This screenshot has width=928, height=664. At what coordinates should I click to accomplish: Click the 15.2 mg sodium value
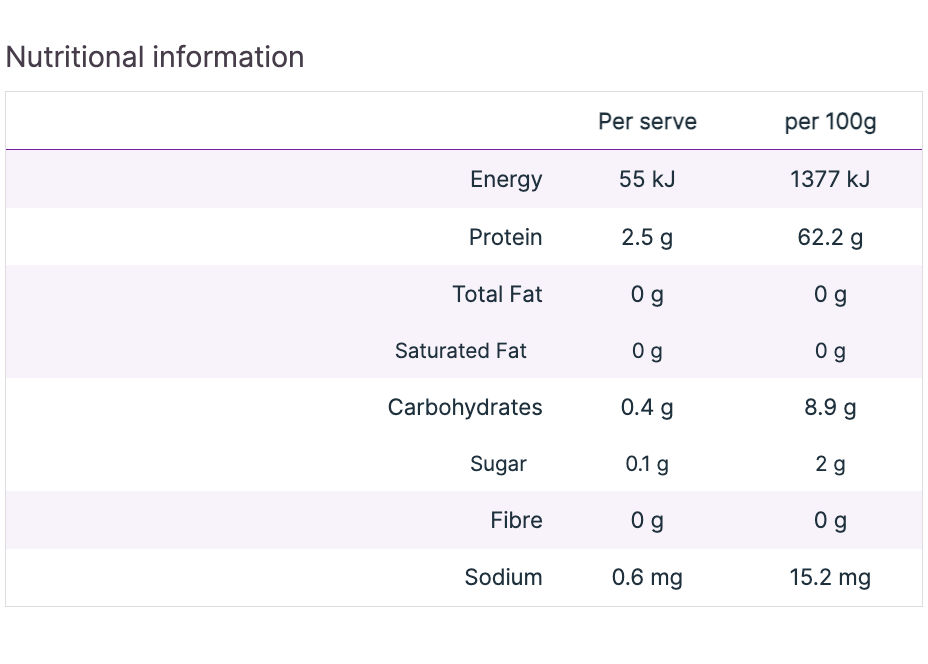830,577
